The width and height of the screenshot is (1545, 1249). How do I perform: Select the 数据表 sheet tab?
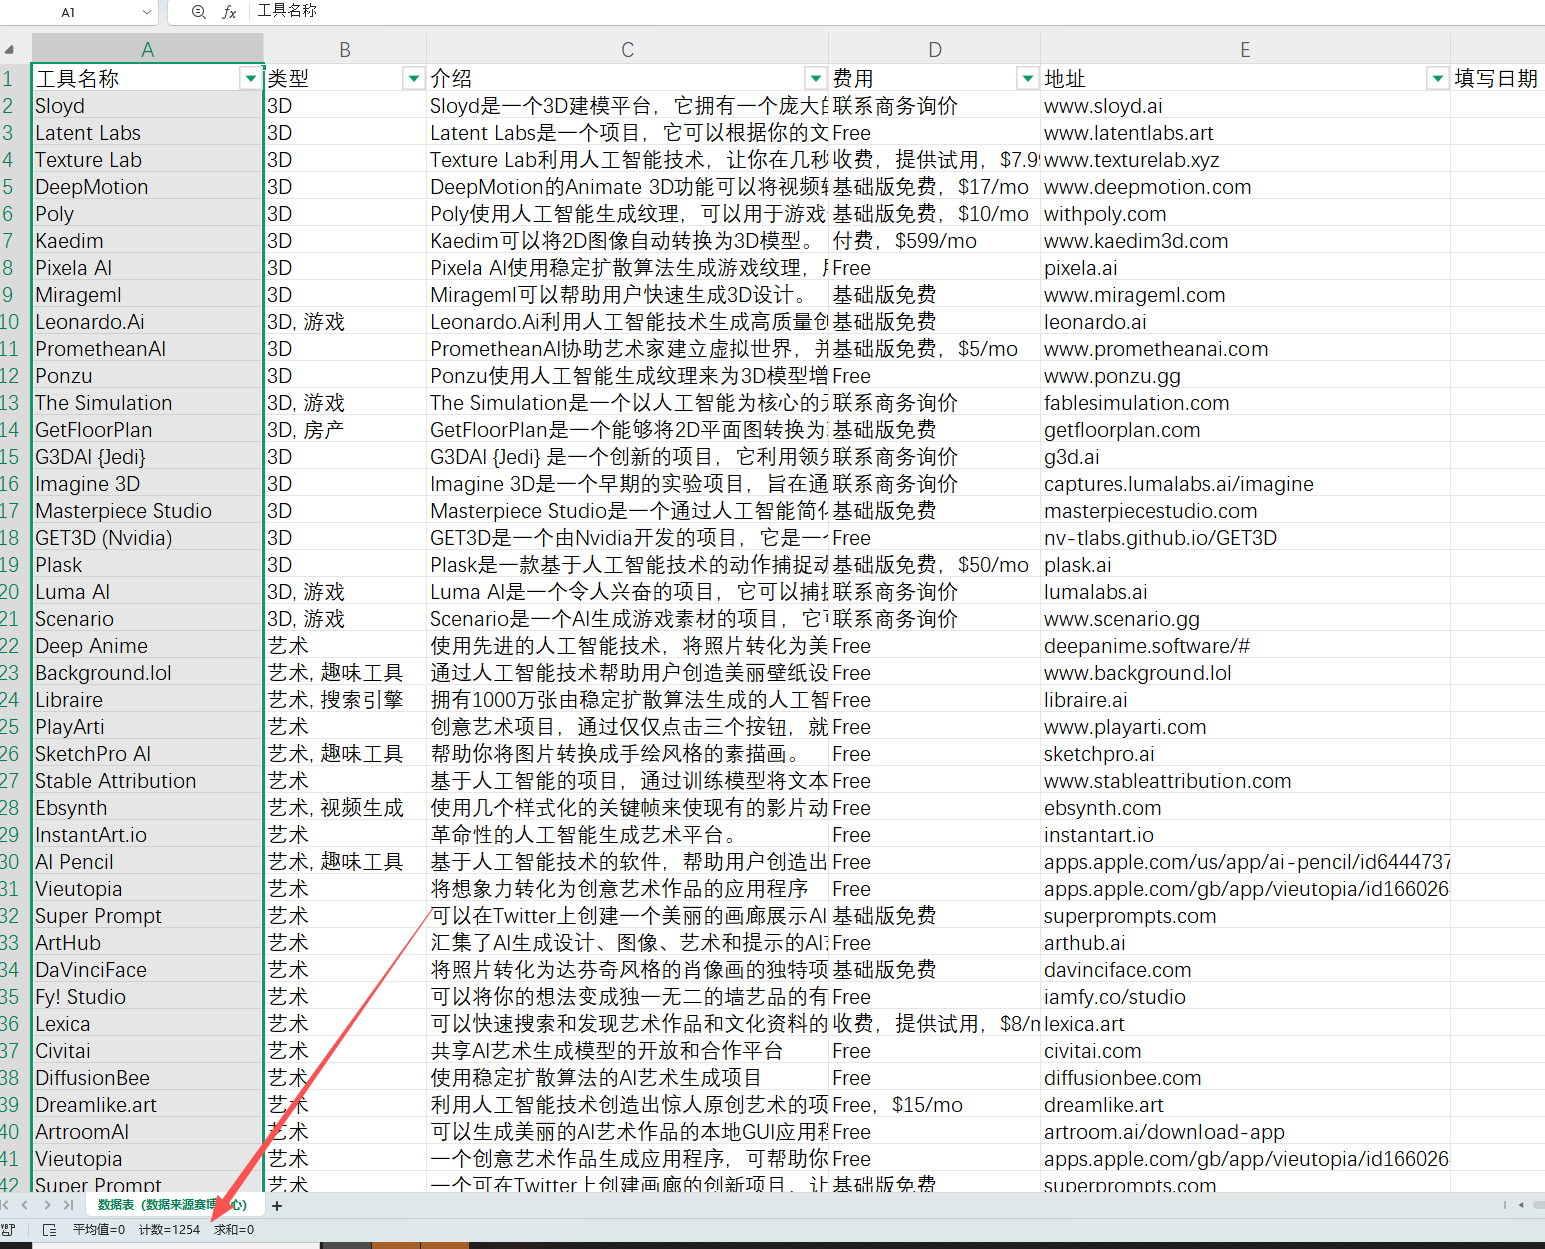click(x=171, y=1205)
